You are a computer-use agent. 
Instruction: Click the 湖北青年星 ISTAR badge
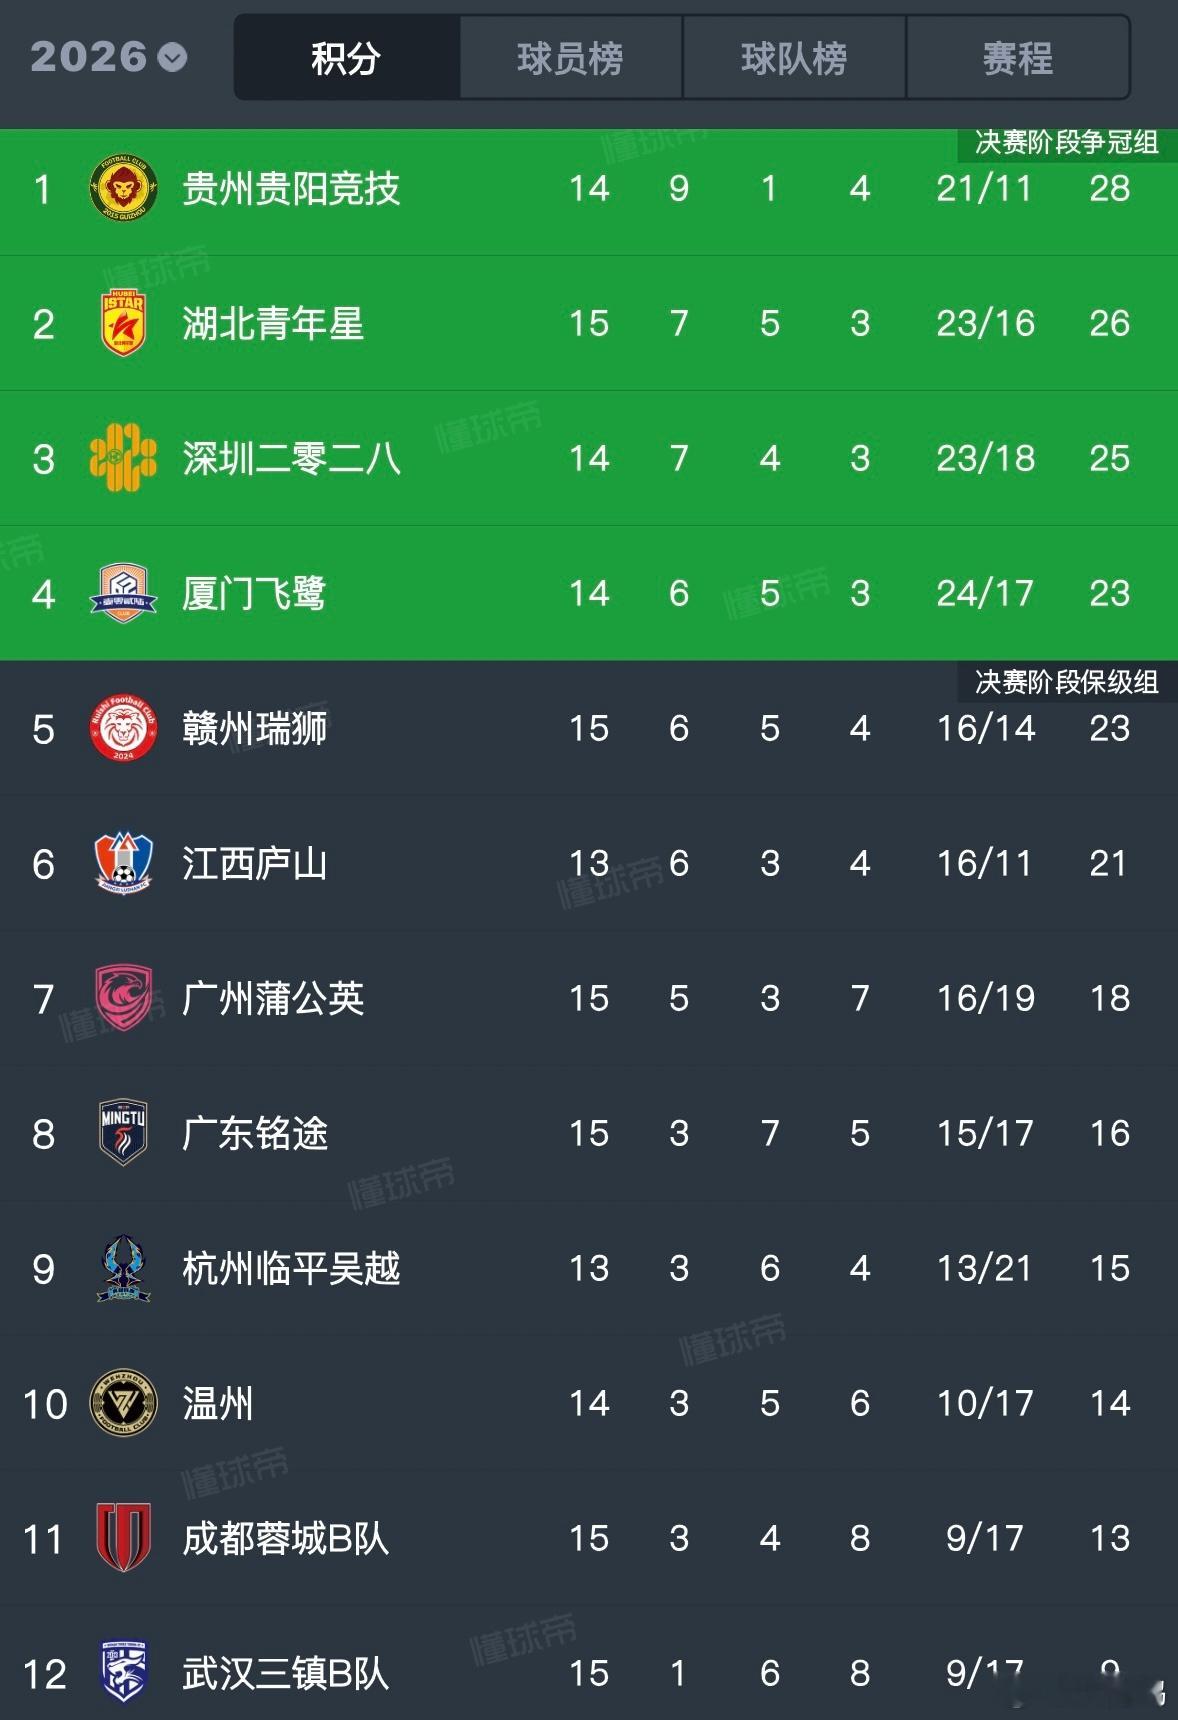(123, 323)
